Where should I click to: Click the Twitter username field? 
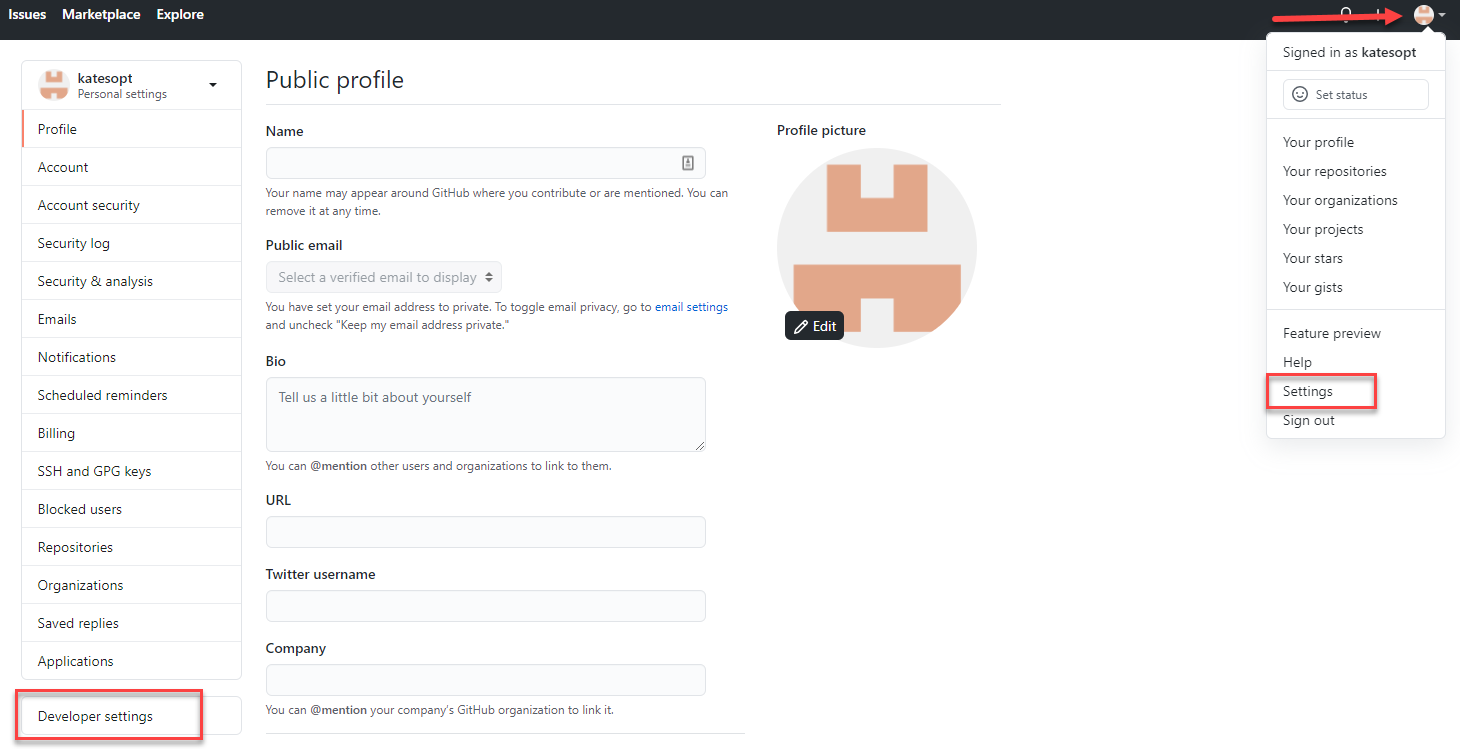pos(485,606)
